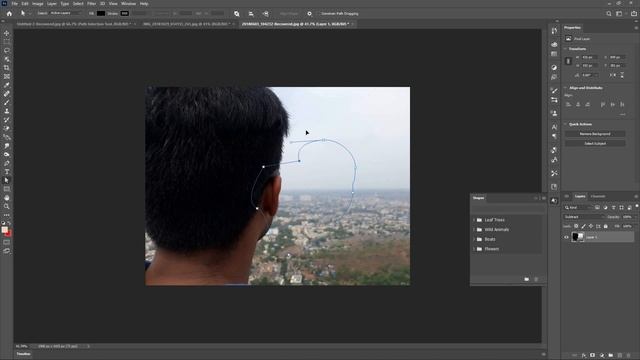Click the Share icon at top right
The height and width of the screenshot is (360, 640).
pos(633,13)
